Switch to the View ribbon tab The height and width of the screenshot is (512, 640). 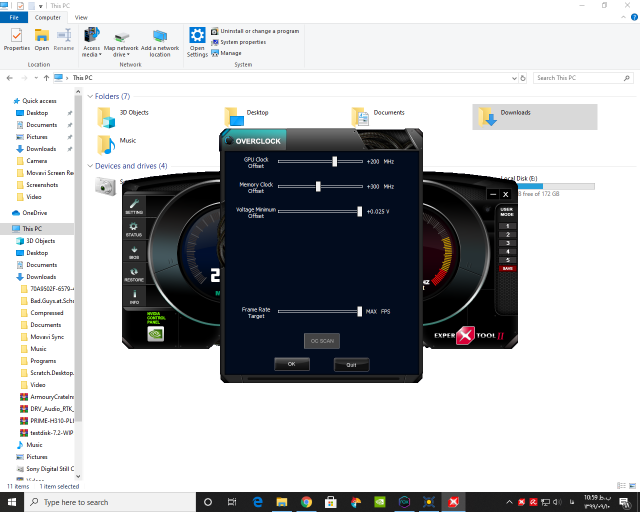click(x=81, y=17)
